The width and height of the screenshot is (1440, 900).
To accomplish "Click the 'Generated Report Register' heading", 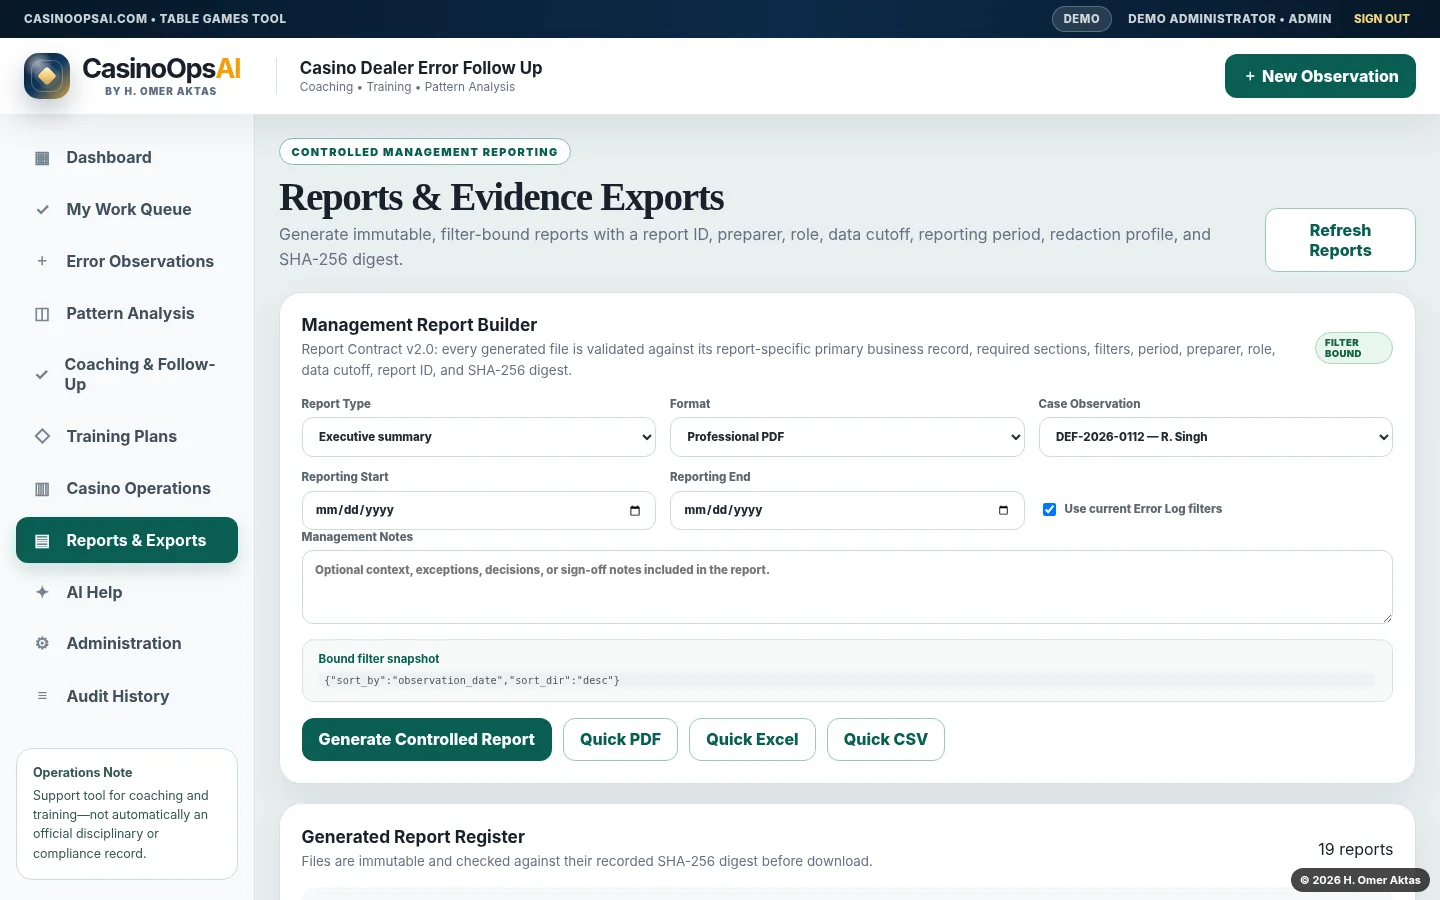I will click(413, 837).
